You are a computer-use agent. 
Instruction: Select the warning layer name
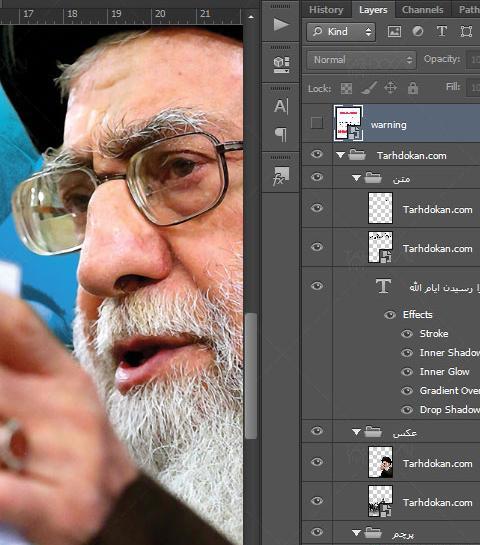tap(389, 125)
